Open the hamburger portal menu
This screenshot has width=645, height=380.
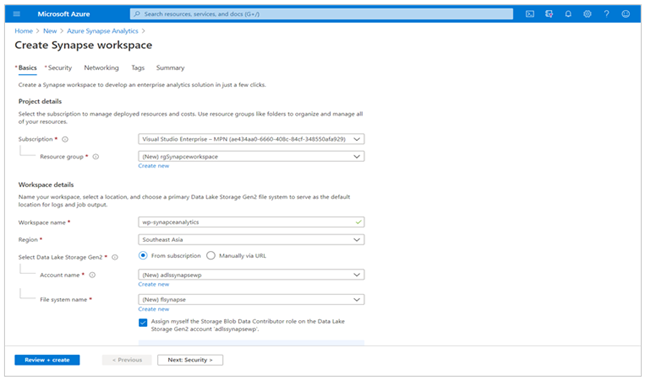[16, 14]
